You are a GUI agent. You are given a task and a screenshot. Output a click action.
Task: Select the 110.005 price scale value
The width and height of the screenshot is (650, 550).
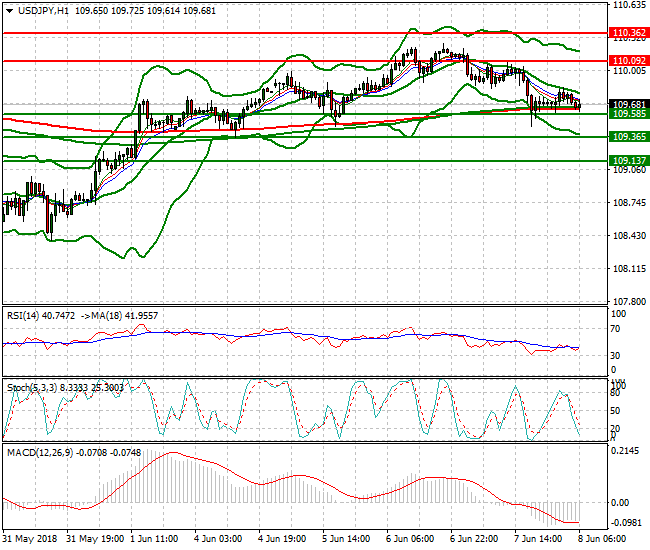629,71
